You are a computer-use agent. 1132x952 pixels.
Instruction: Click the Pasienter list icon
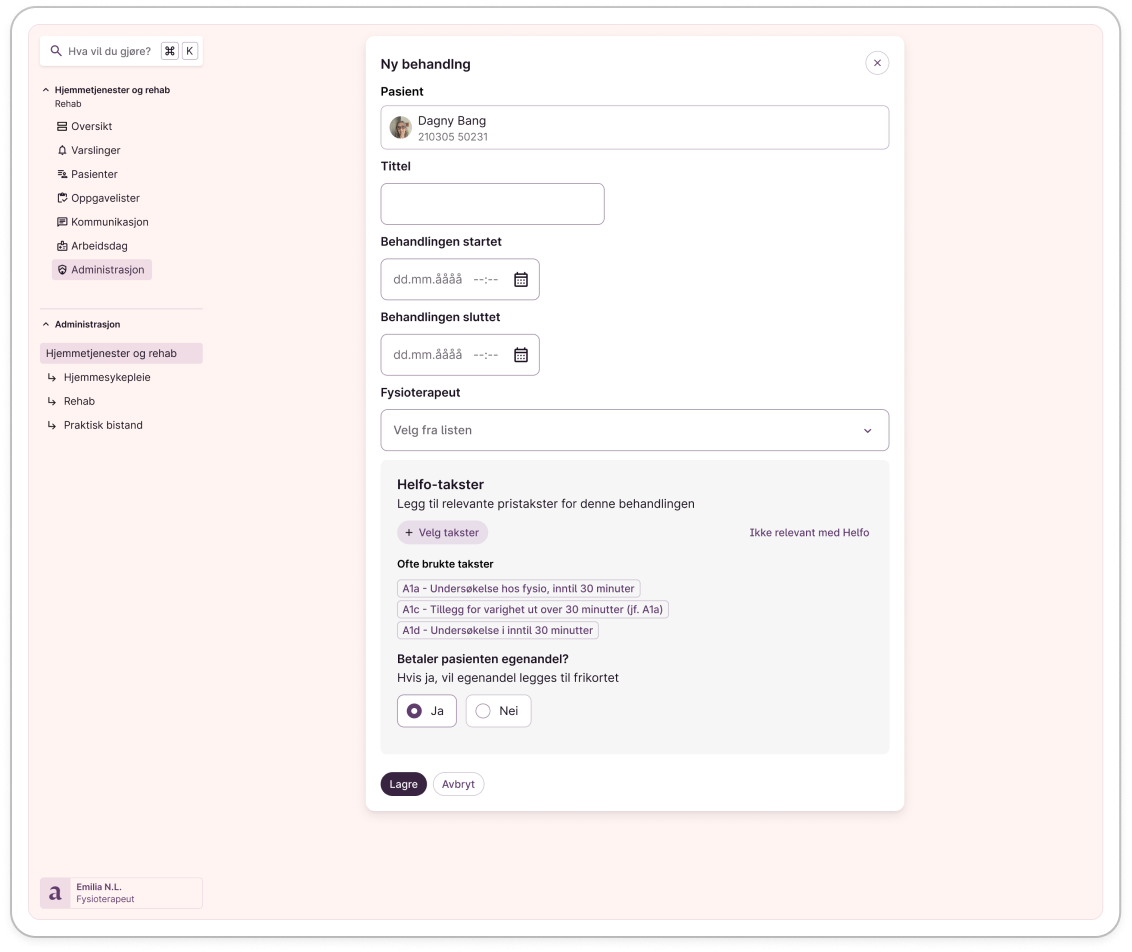pos(62,174)
